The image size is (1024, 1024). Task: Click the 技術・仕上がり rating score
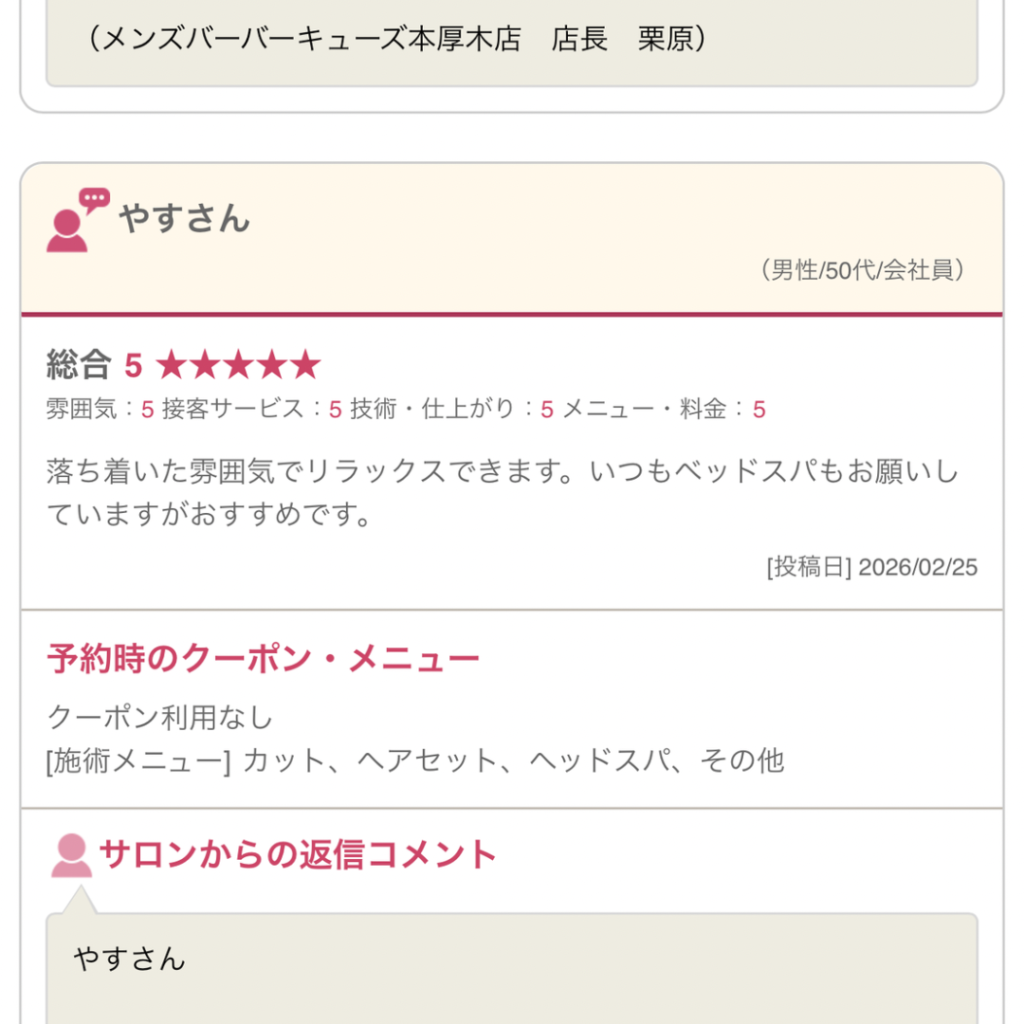pyautogui.click(x=546, y=409)
